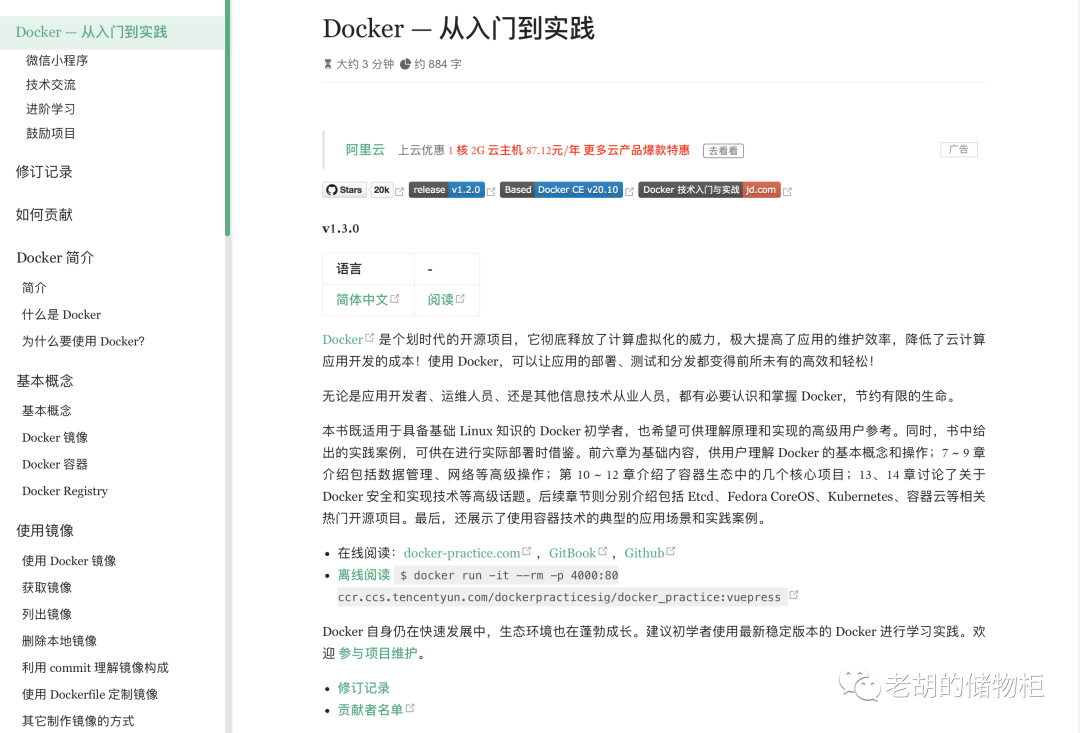Open Docker Registry sidebar item
The width and height of the screenshot is (1080, 733).
point(65,491)
